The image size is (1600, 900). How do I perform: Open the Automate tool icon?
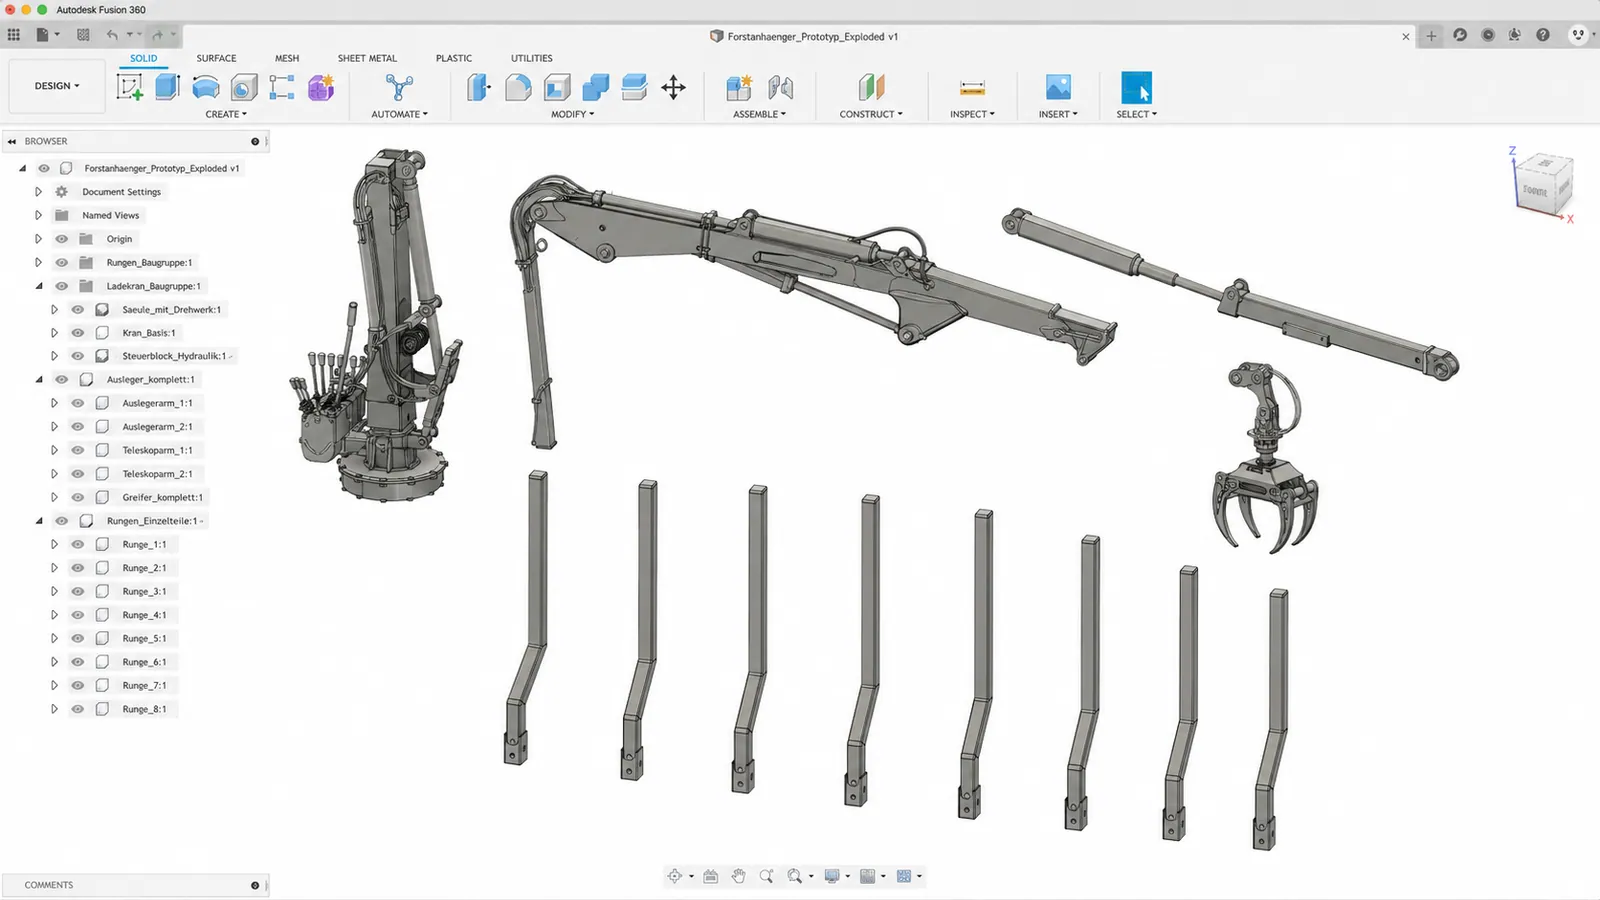(x=399, y=88)
